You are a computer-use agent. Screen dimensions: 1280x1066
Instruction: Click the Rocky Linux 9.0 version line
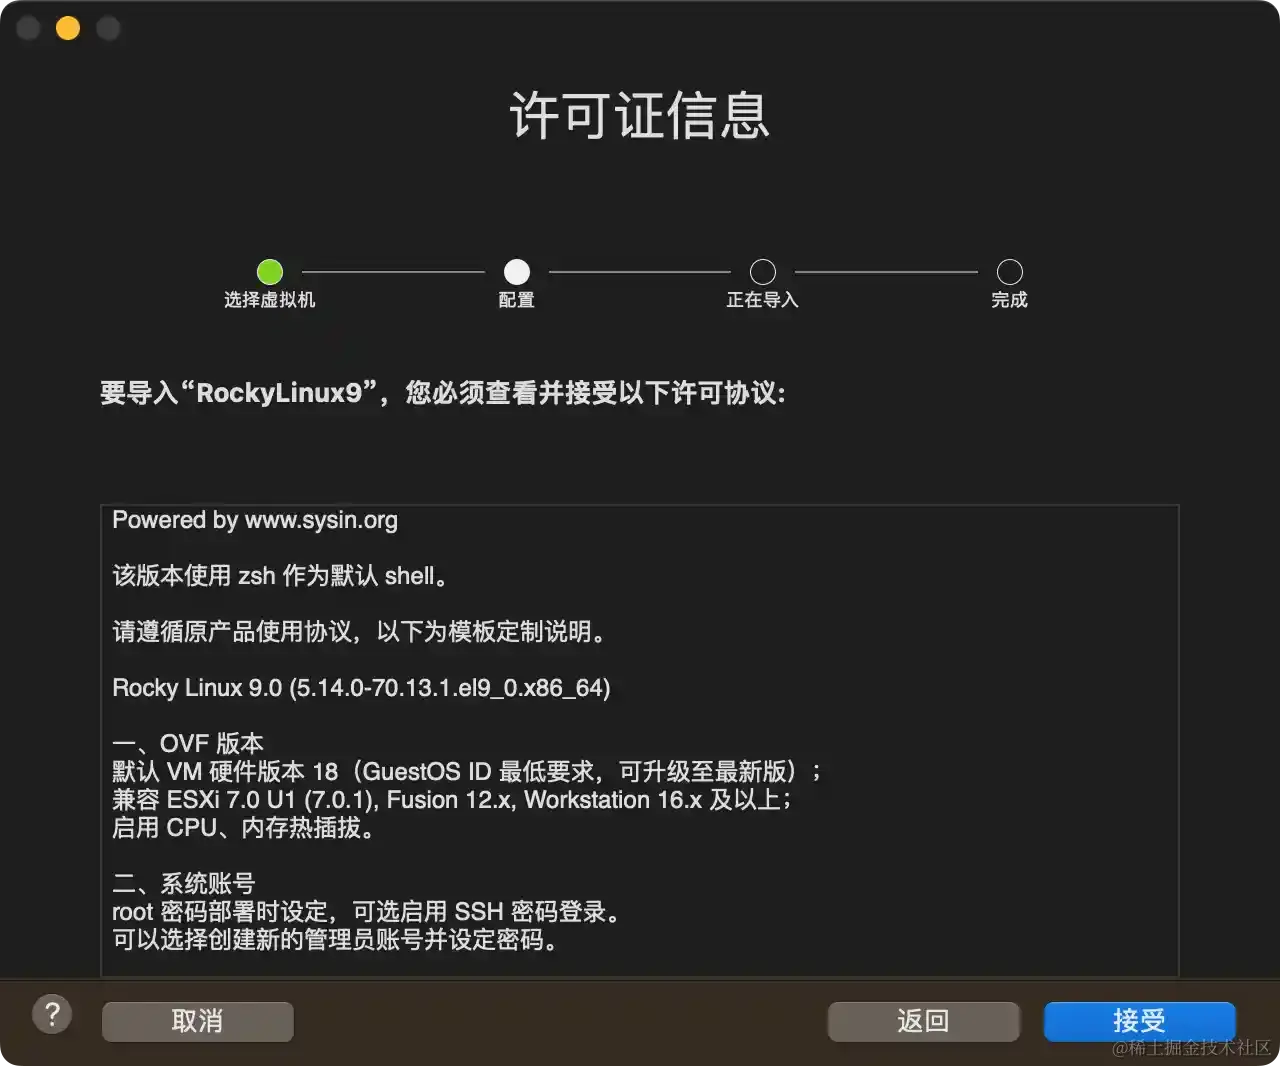(x=360, y=688)
